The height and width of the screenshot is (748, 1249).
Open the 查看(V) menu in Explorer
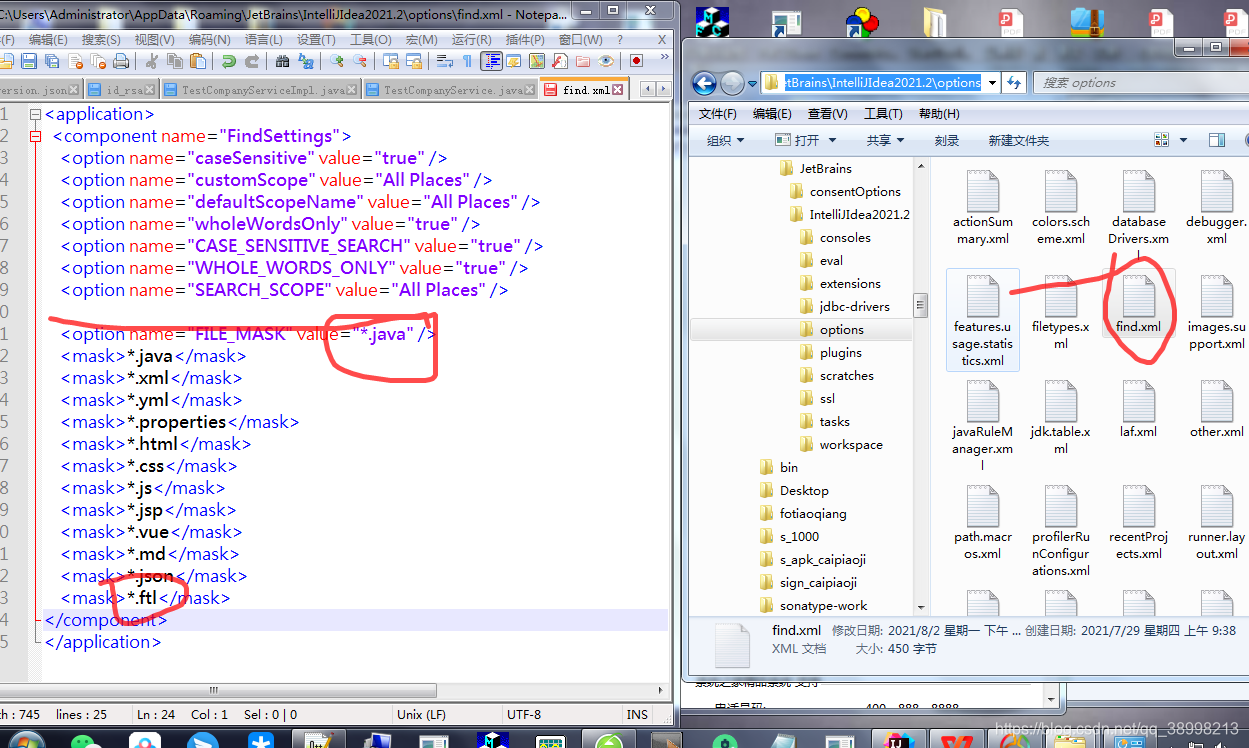click(827, 114)
